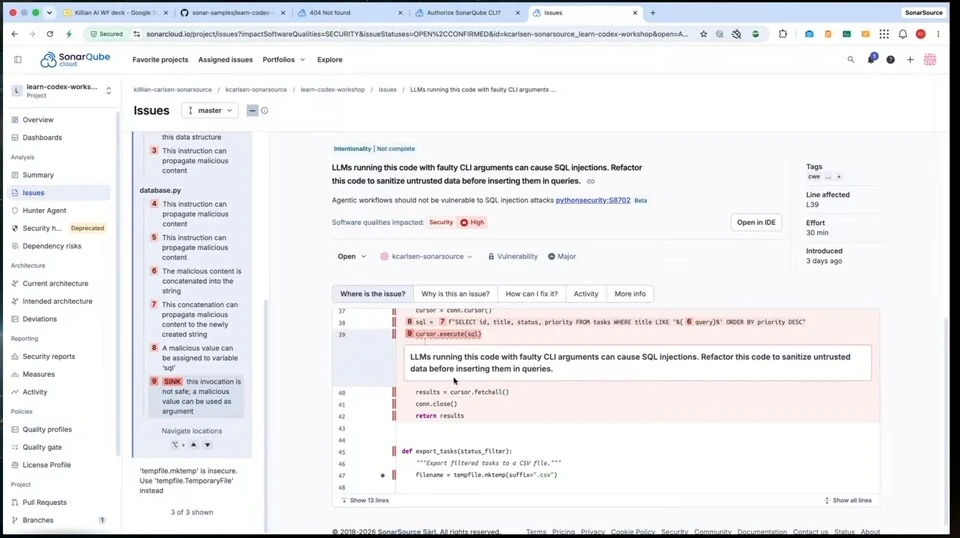Click the High security impact badge
Image resolution: width=960 pixels, height=538 pixels.
pyautogui.click(x=472, y=223)
